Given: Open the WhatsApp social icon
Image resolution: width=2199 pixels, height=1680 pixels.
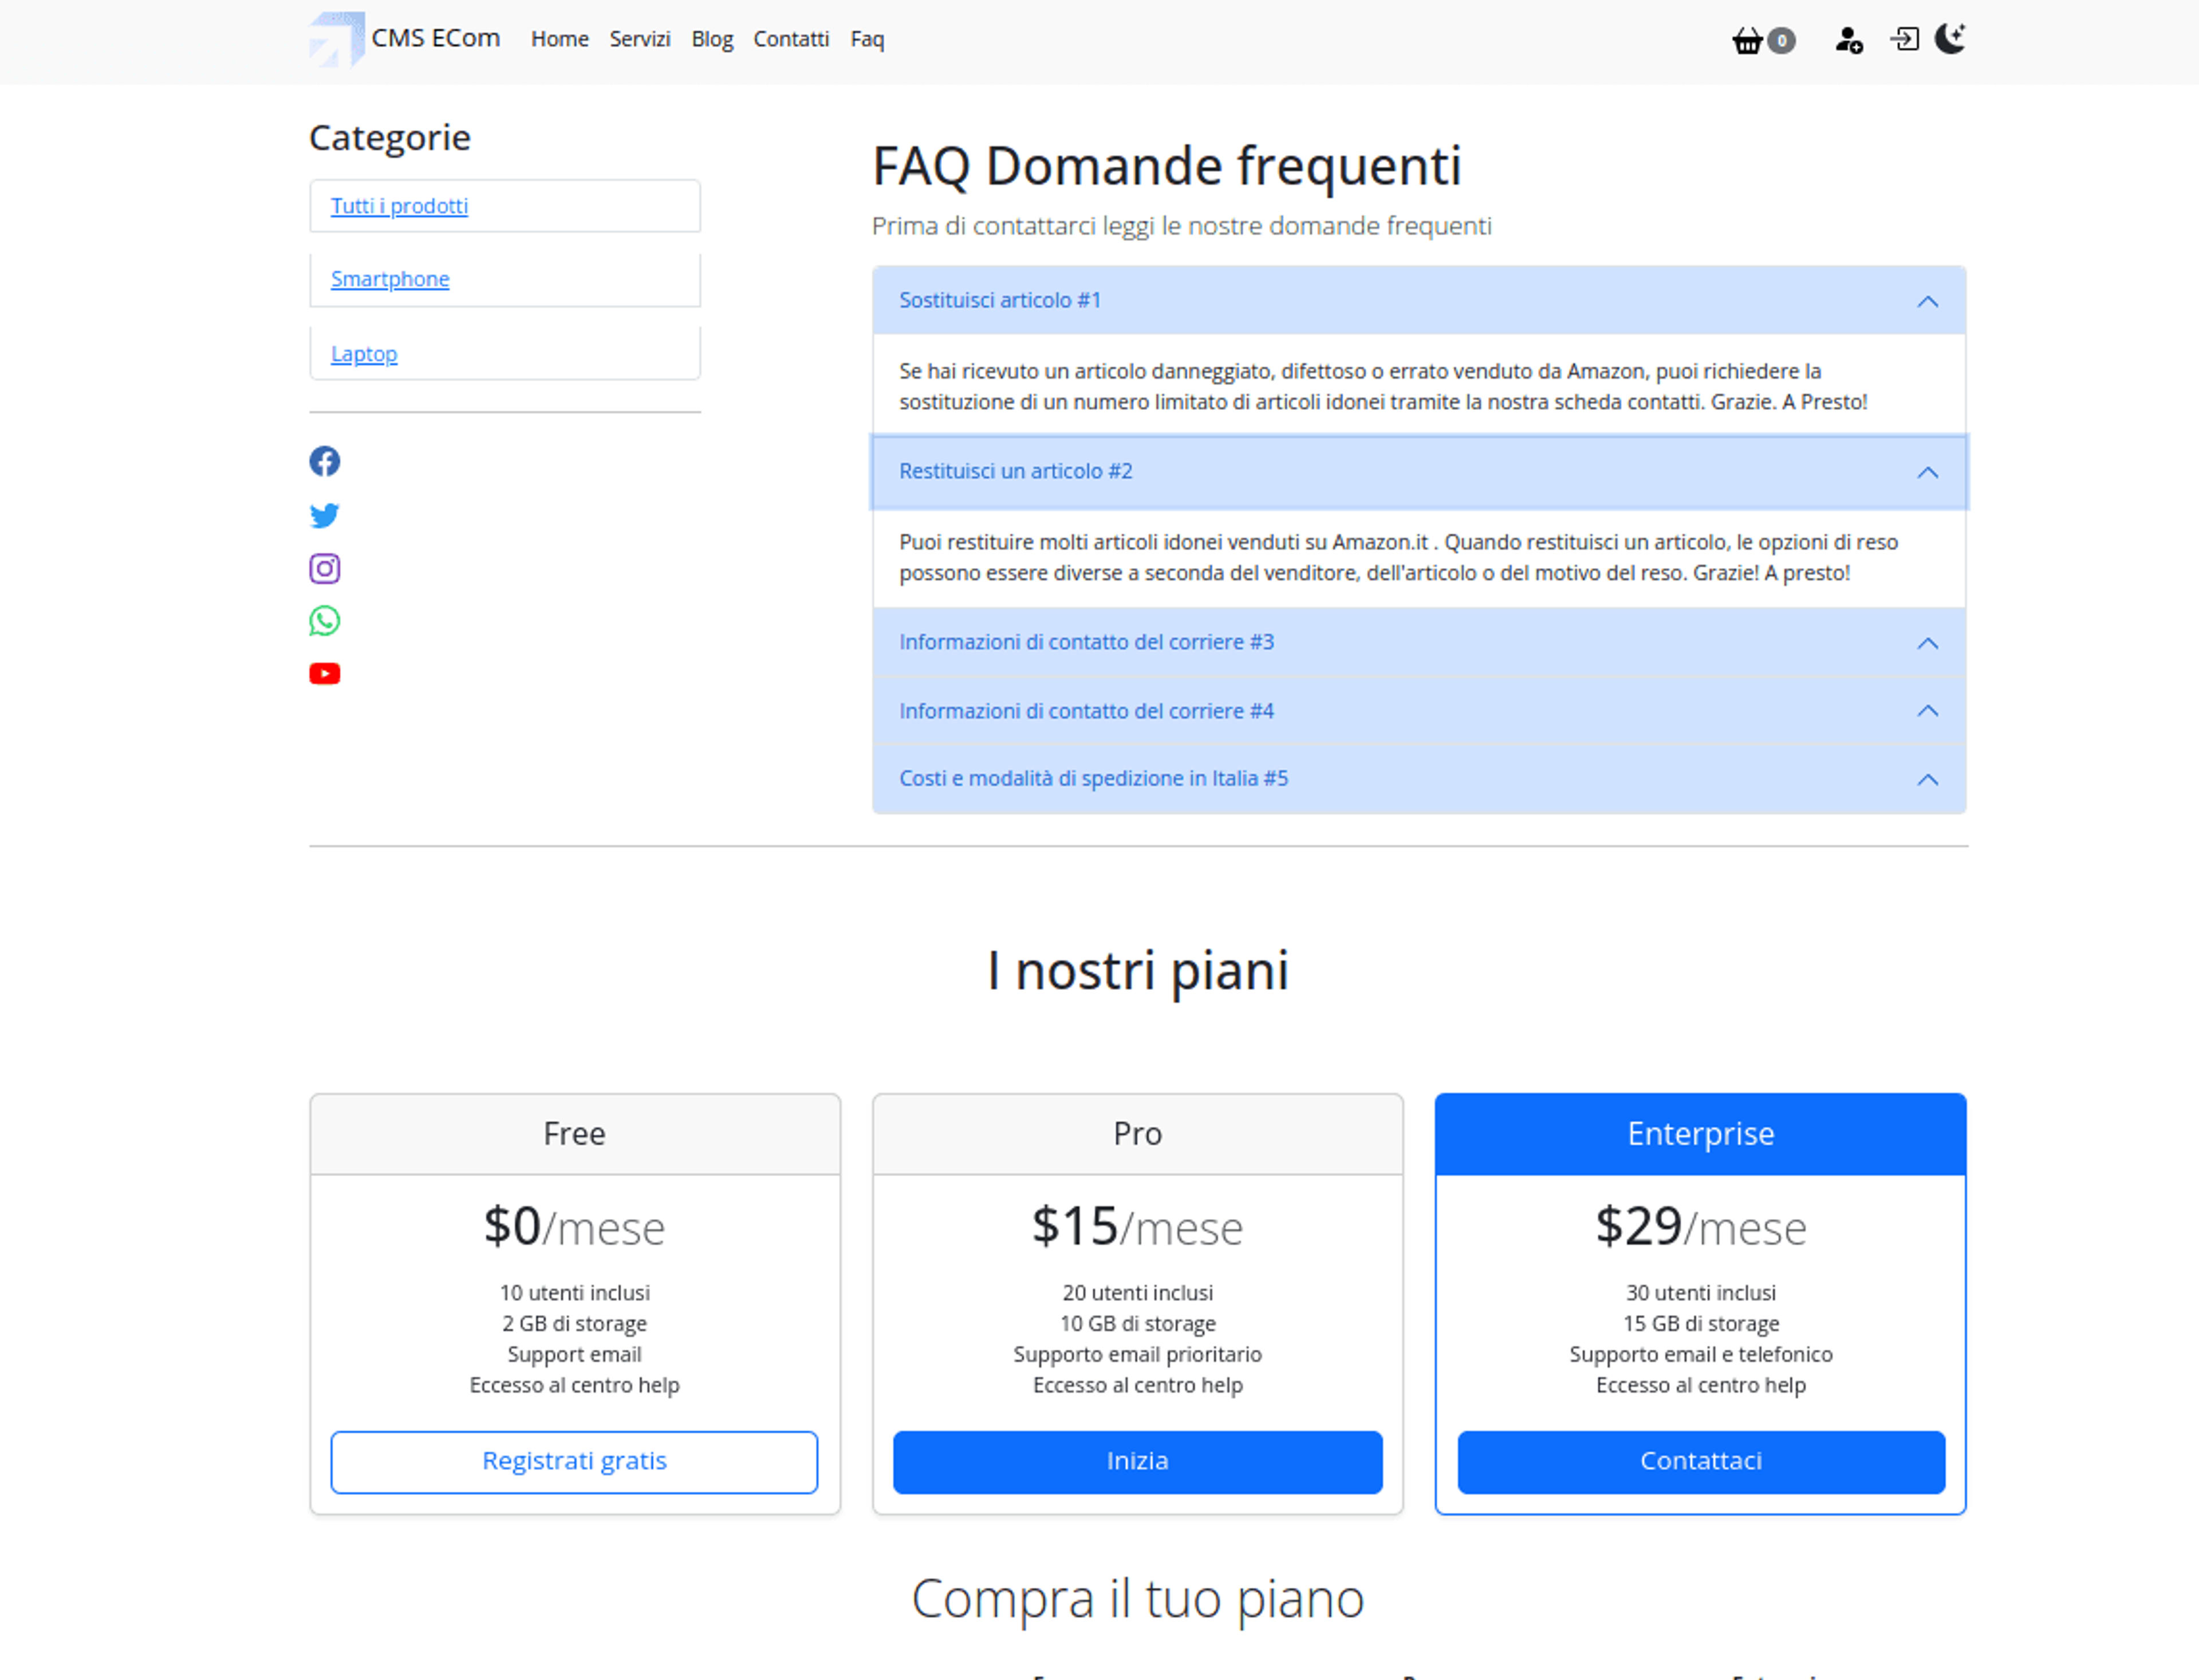Looking at the screenshot, I should tap(324, 621).
